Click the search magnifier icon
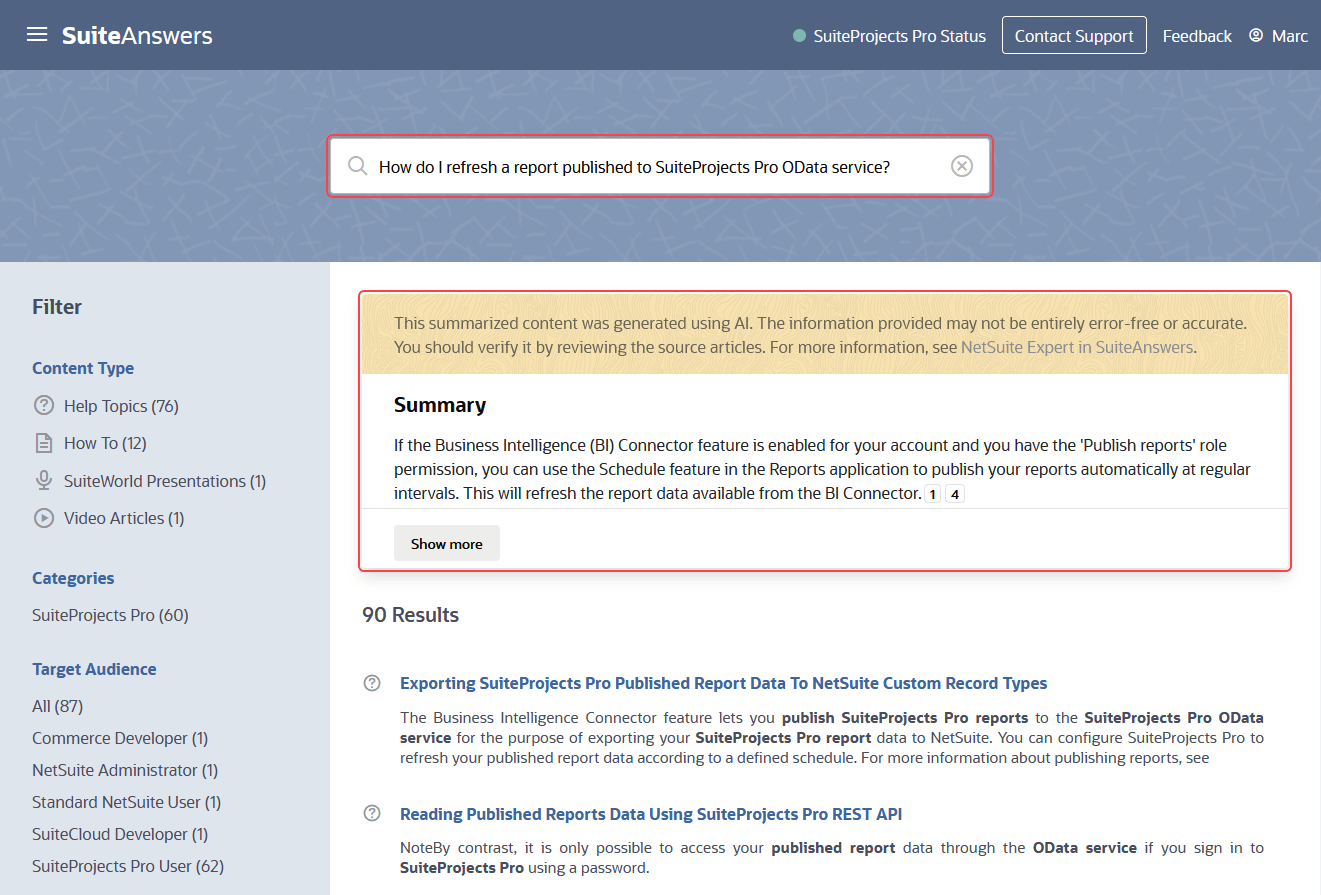 357,166
